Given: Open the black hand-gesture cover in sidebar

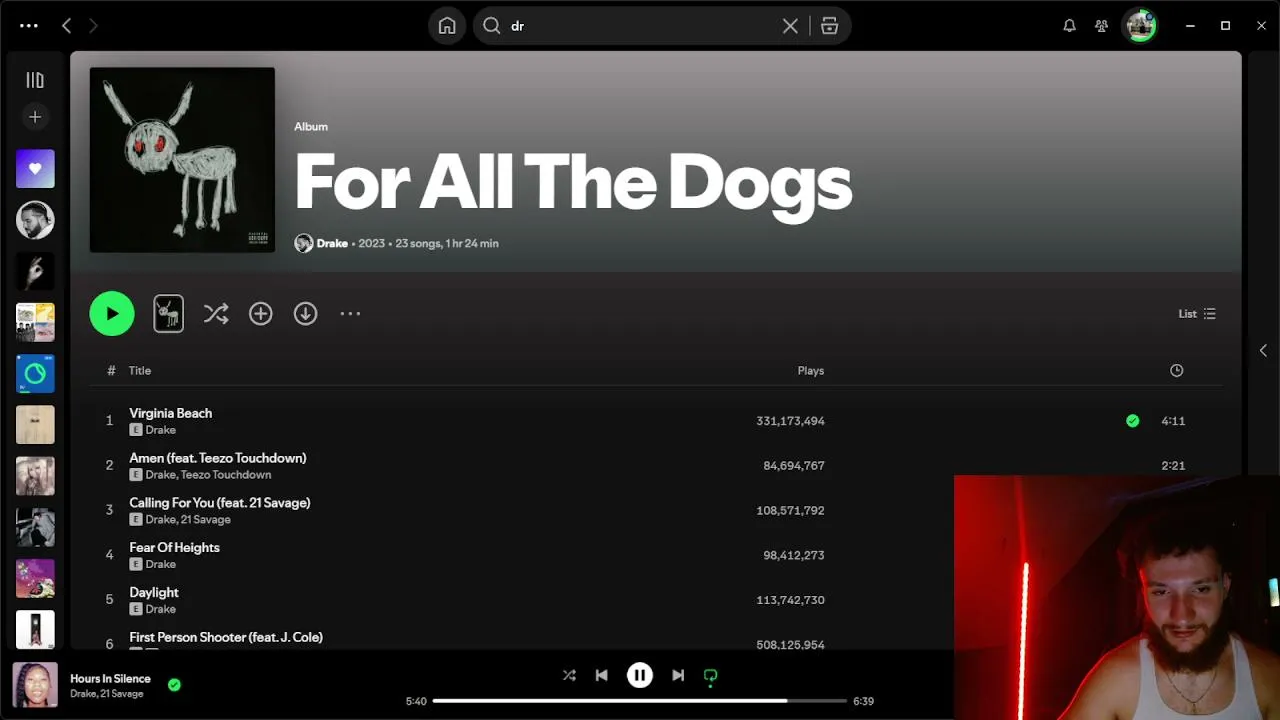Looking at the screenshot, I should coord(35,271).
